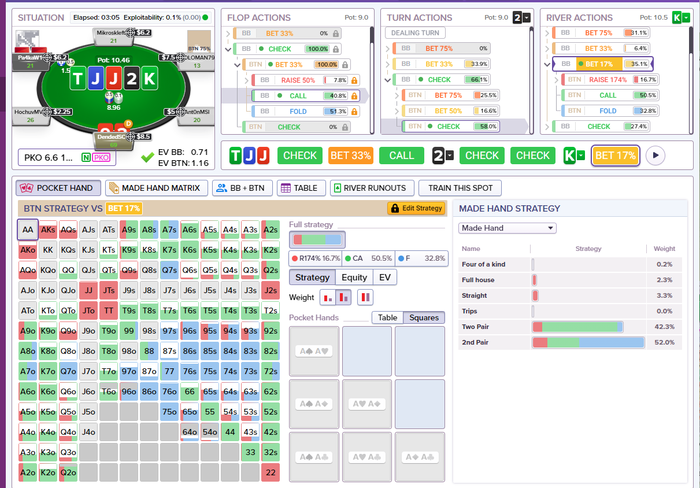Image resolution: width=700 pixels, height=488 pixels.
Task: Select the F 32.8% action filter
Action: click(421, 258)
